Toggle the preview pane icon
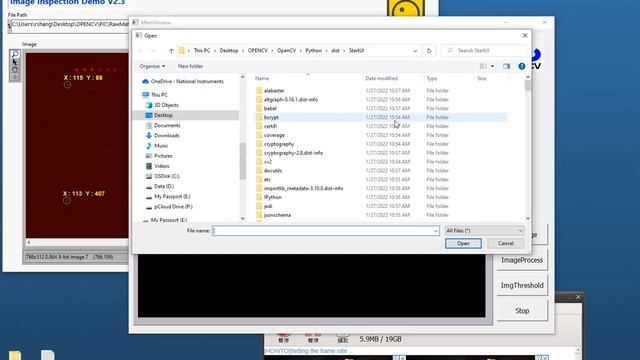 [x=506, y=66]
